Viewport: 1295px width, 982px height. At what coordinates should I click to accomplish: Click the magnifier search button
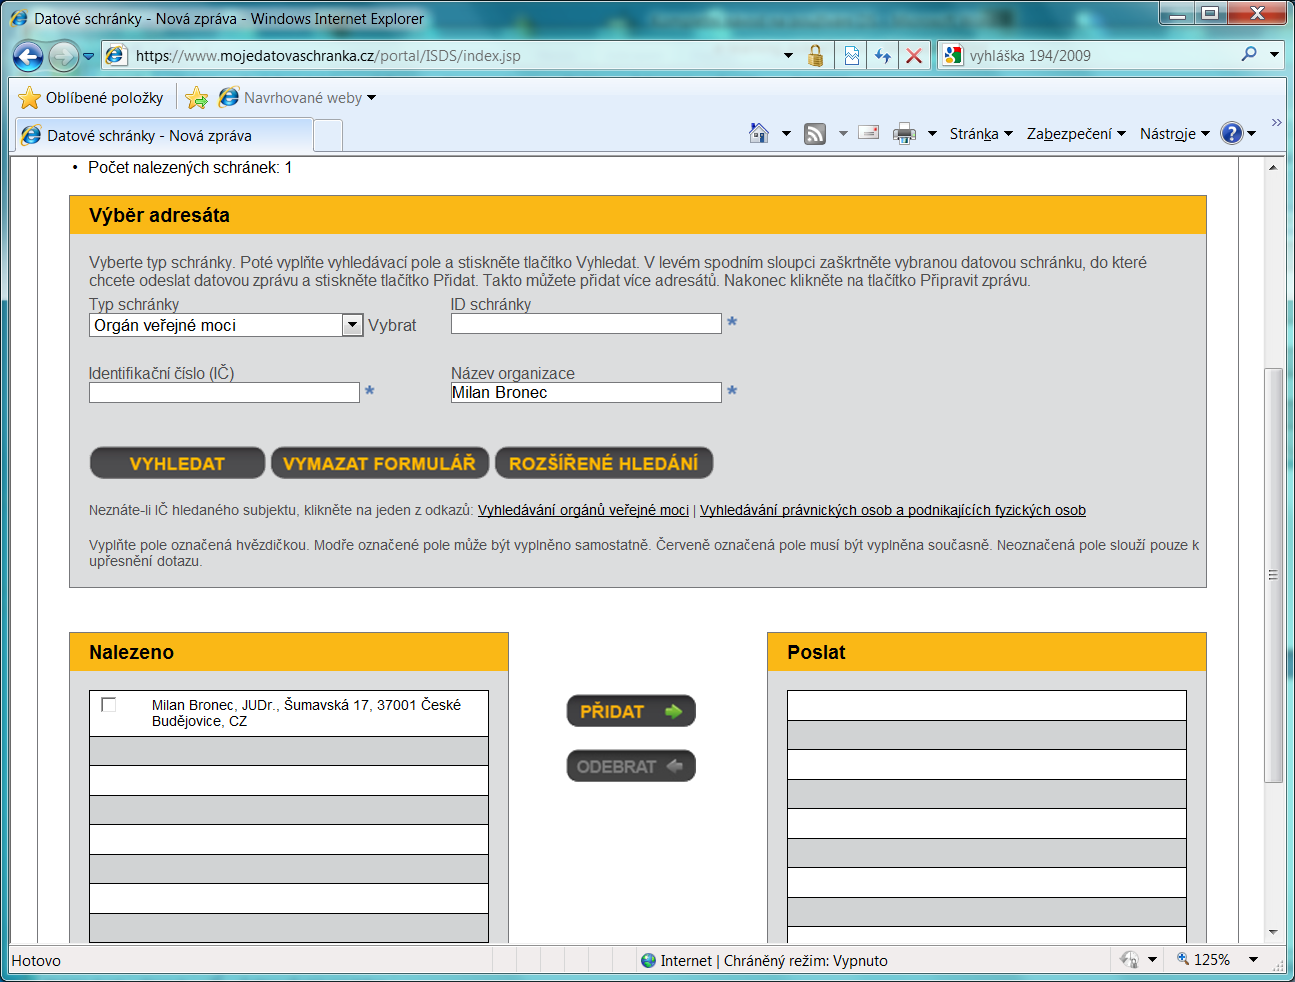[x=1249, y=55]
